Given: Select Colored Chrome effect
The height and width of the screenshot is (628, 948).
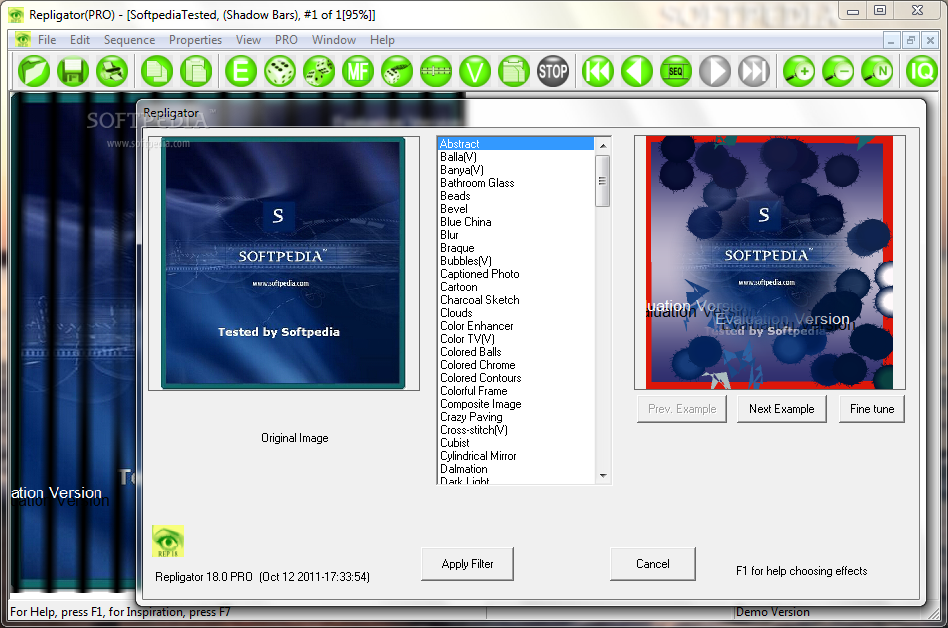Looking at the screenshot, I should pyautogui.click(x=515, y=365).
